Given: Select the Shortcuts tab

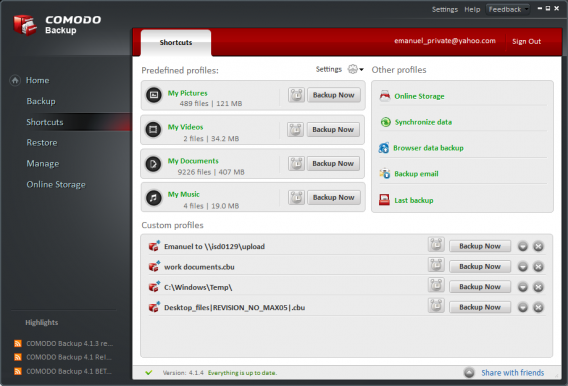Looking at the screenshot, I should pyautogui.click(x=176, y=43).
